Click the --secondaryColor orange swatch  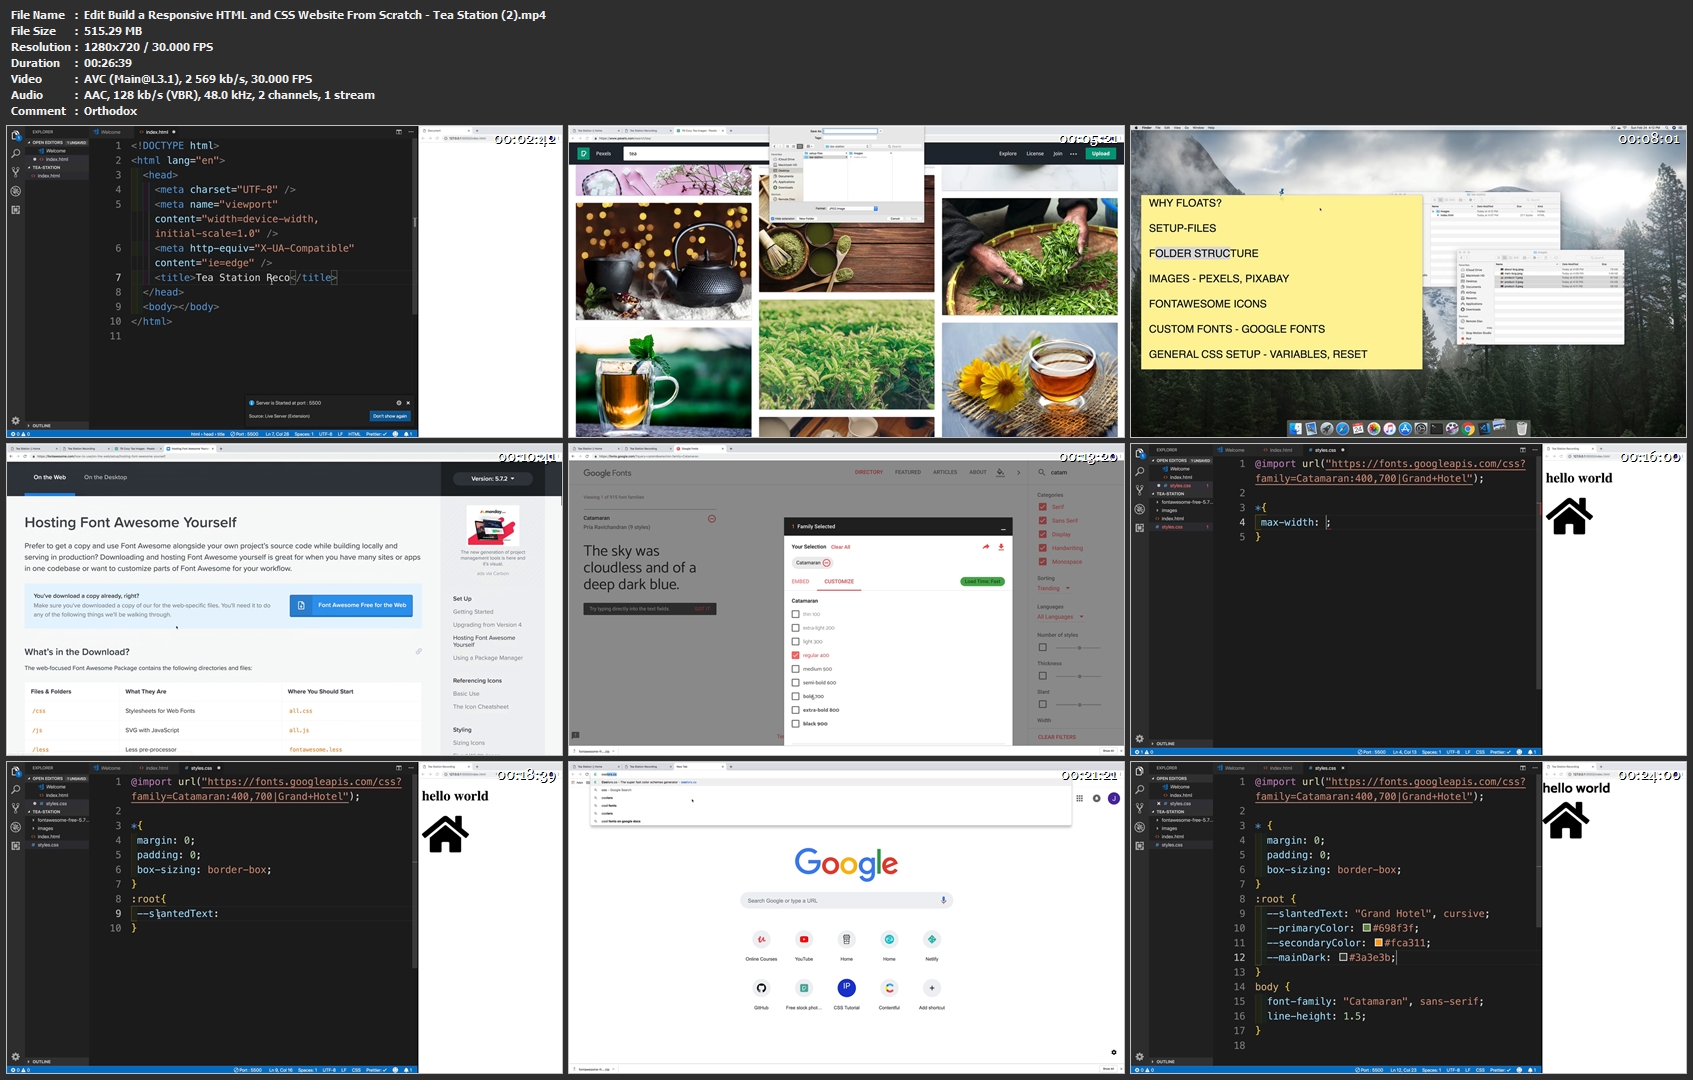pyautogui.click(x=1379, y=943)
